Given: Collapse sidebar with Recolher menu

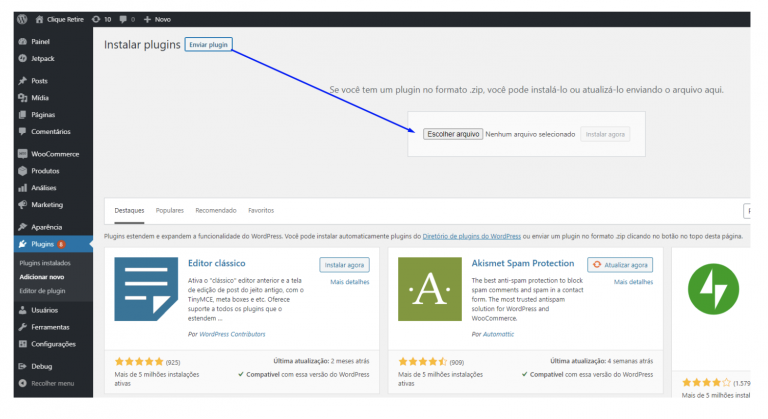Looking at the screenshot, I should [x=51, y=383].
